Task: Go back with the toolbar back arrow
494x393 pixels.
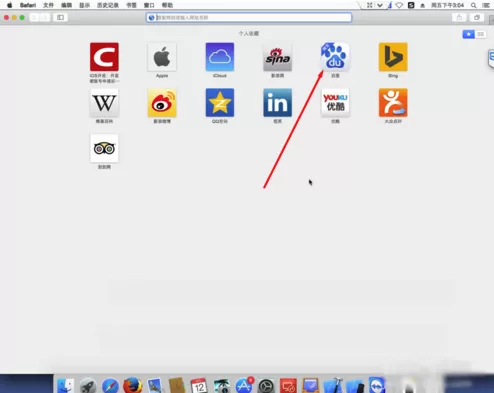Action: (x=34, y=17)
